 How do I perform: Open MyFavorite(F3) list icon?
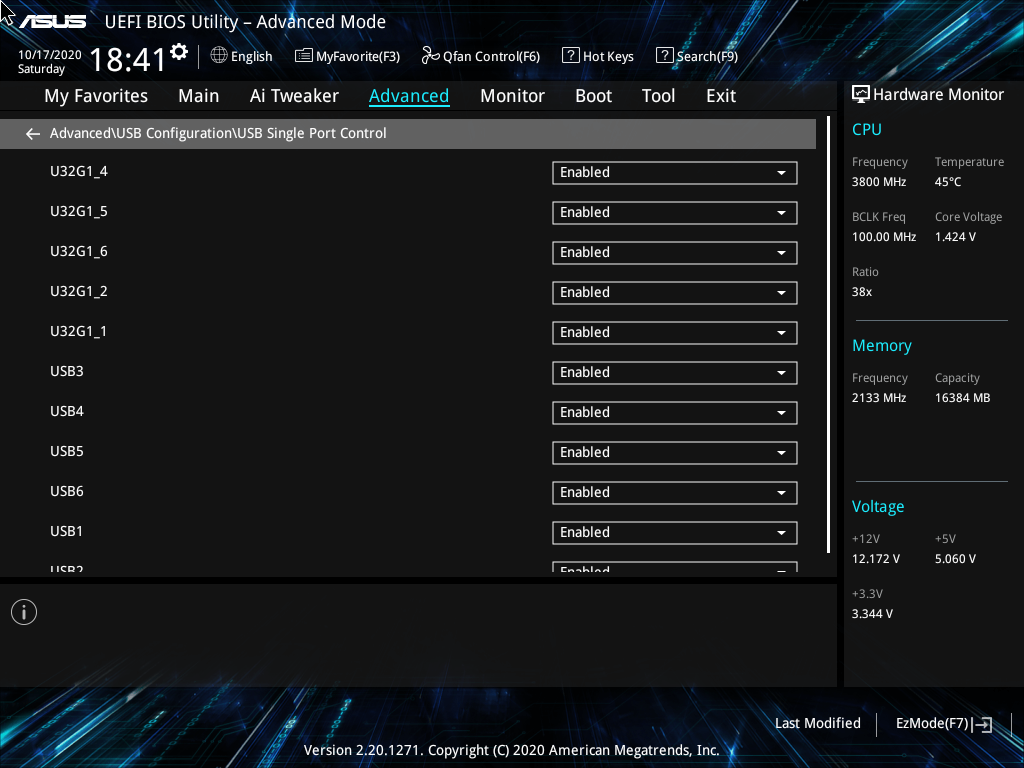[304, 56]
